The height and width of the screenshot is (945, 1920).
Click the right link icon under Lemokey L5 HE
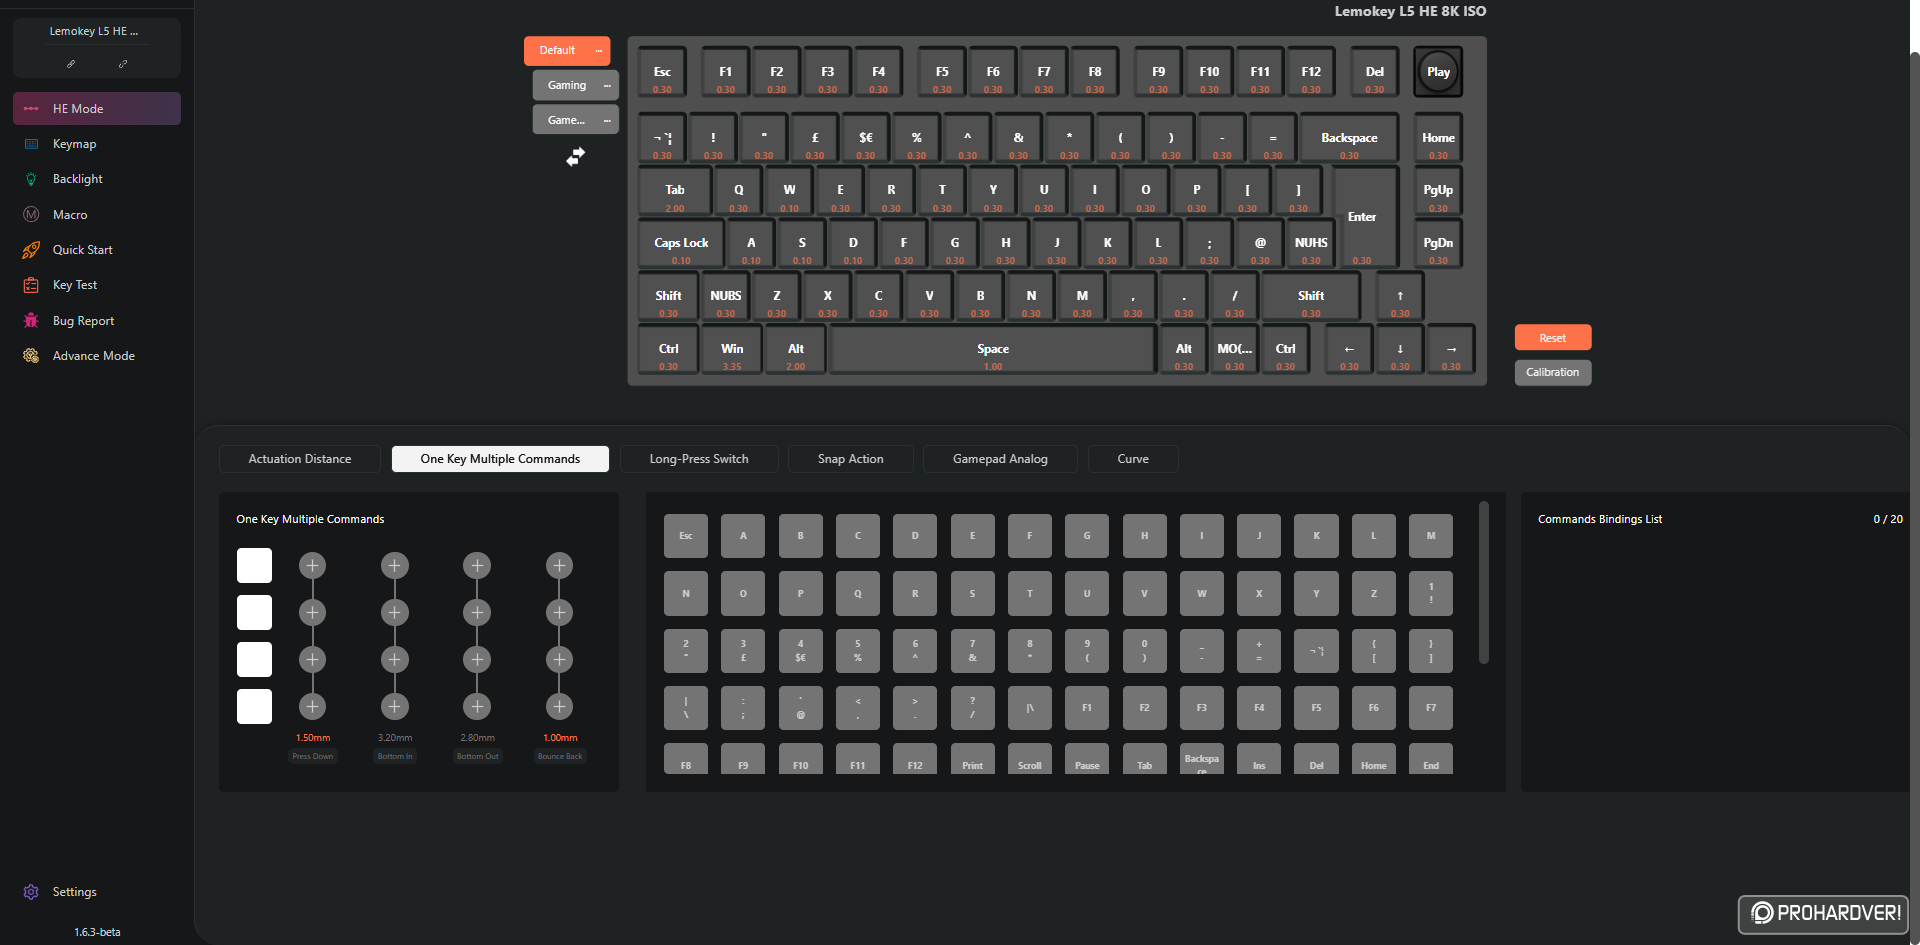[123, 63]
